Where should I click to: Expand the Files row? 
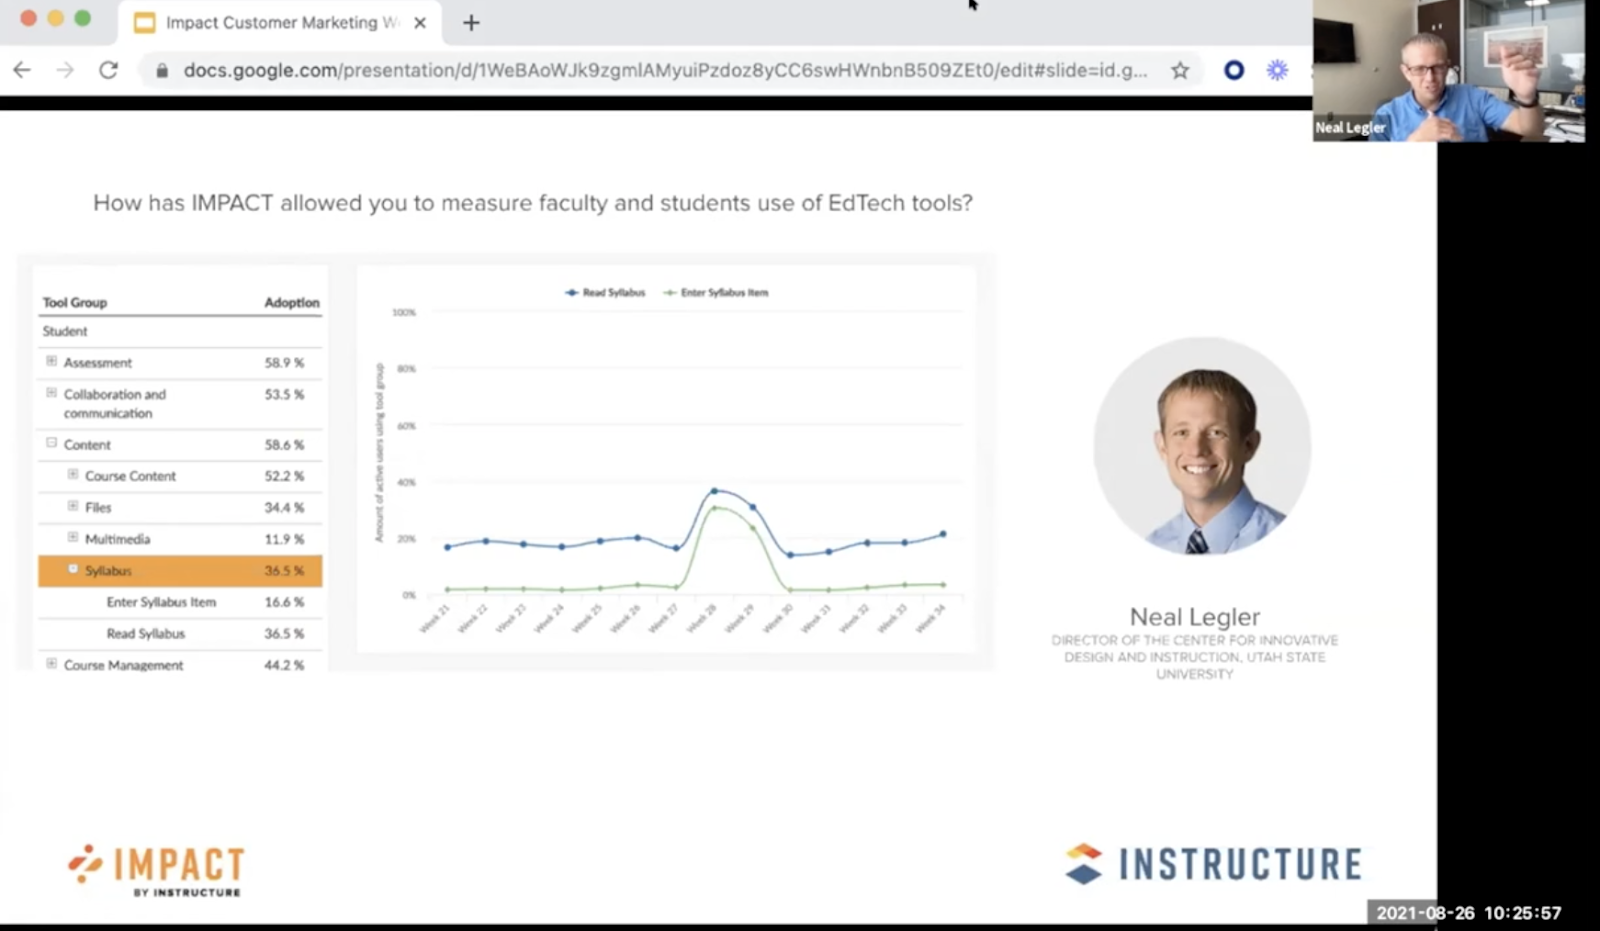click(73, 506)
